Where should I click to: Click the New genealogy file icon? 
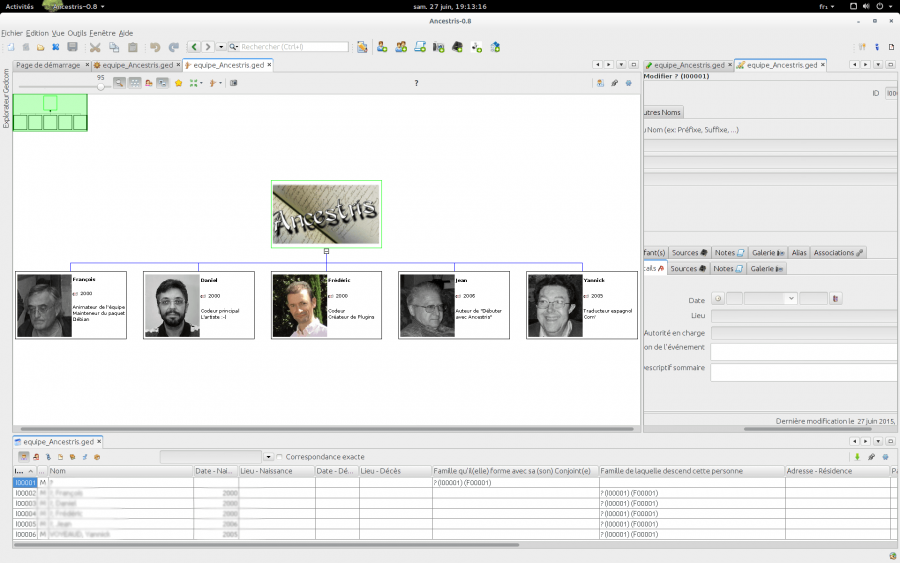coord(10,47)
